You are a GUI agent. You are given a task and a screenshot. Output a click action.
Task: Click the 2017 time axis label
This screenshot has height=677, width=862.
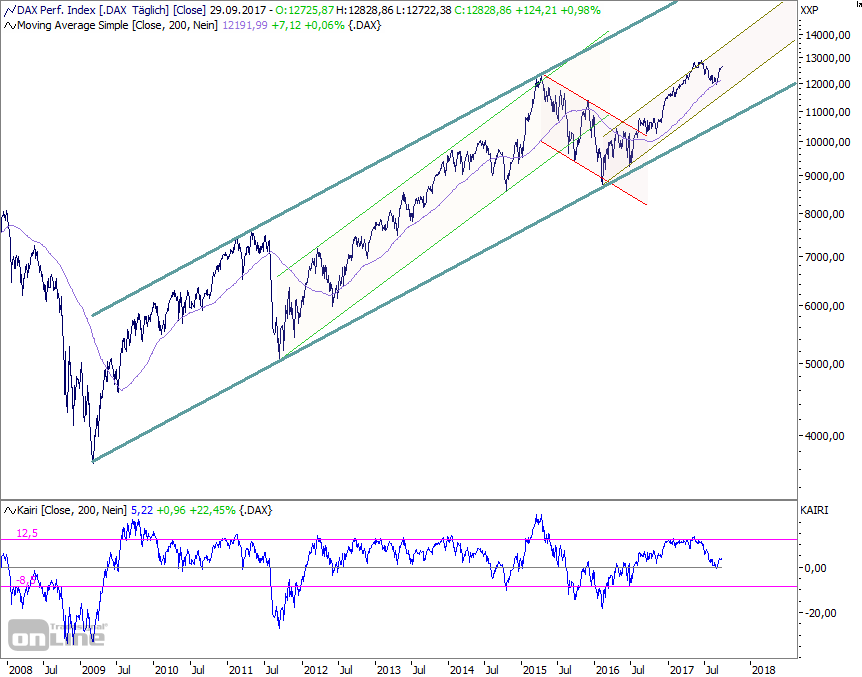point(682,670)
